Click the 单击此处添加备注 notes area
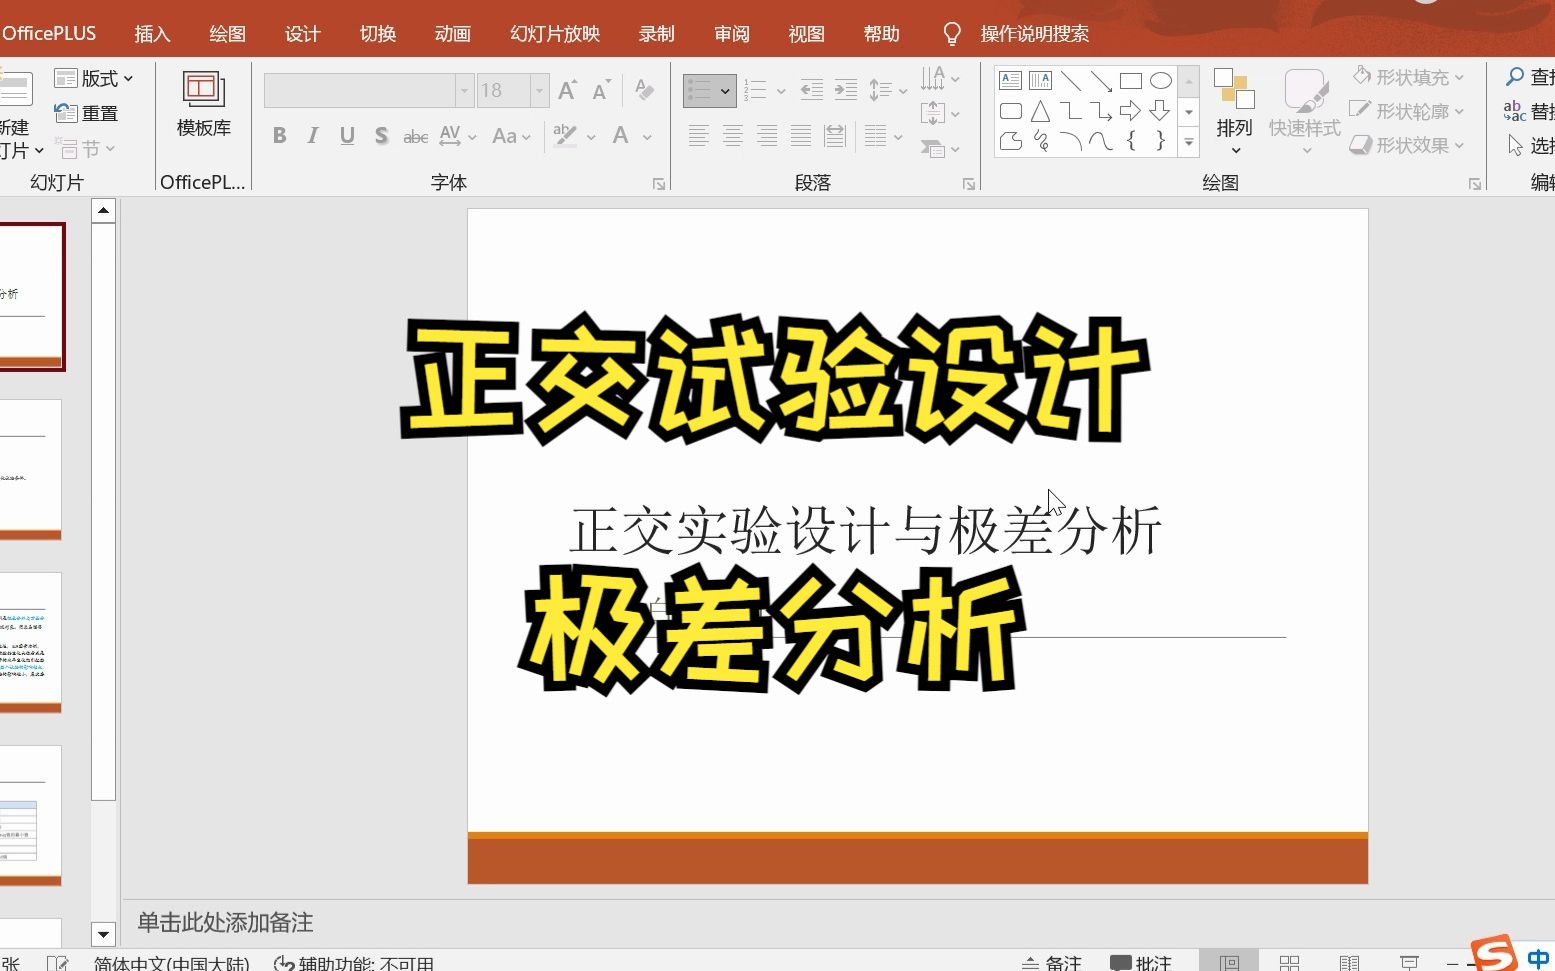 coord(225,922)
